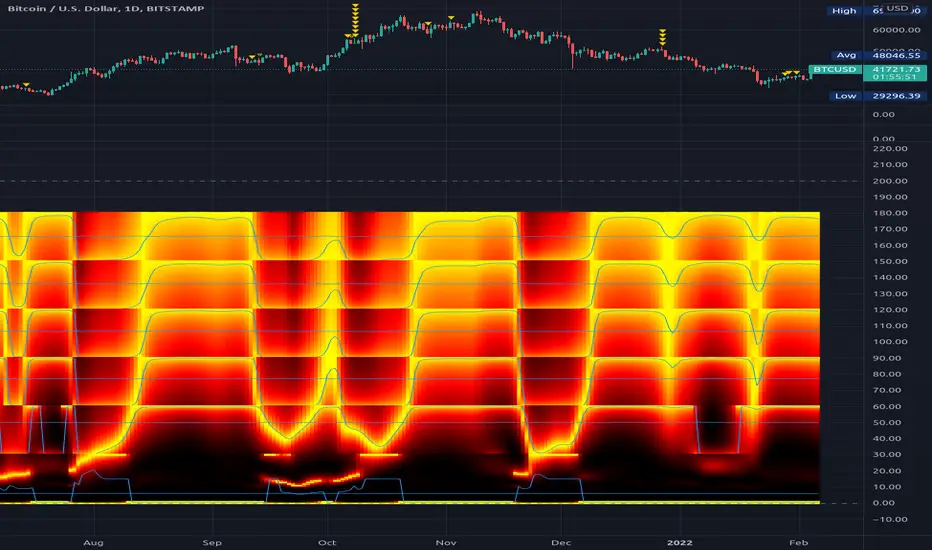The width and height of the screenshot is (932, 550).
Task: Click the low price value 29296.39
Action: (896, 96)
